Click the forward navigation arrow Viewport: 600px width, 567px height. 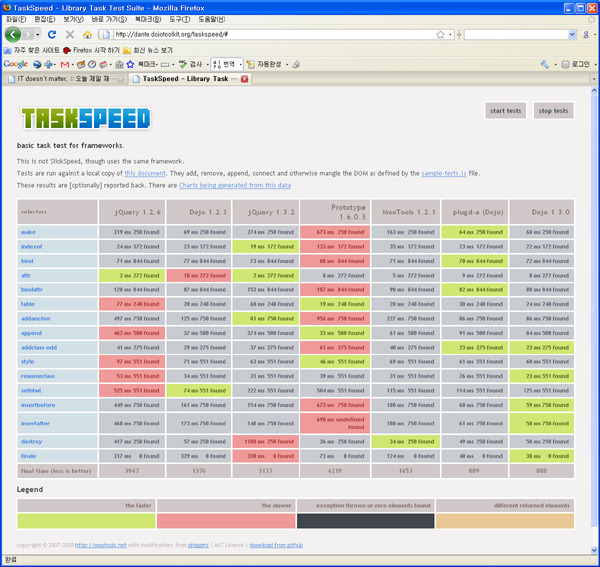tap(28, 35)
